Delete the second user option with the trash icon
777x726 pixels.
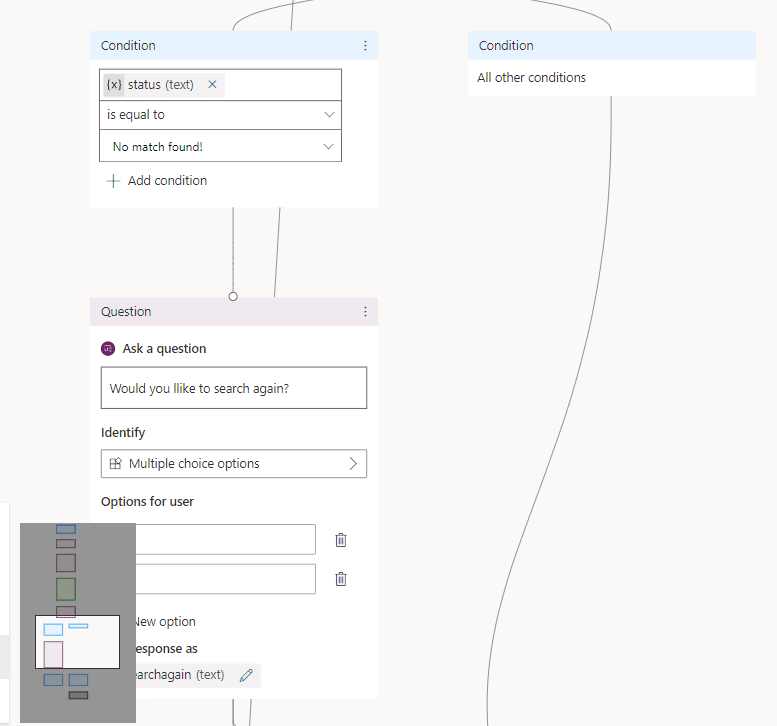(x=341, y=579)
